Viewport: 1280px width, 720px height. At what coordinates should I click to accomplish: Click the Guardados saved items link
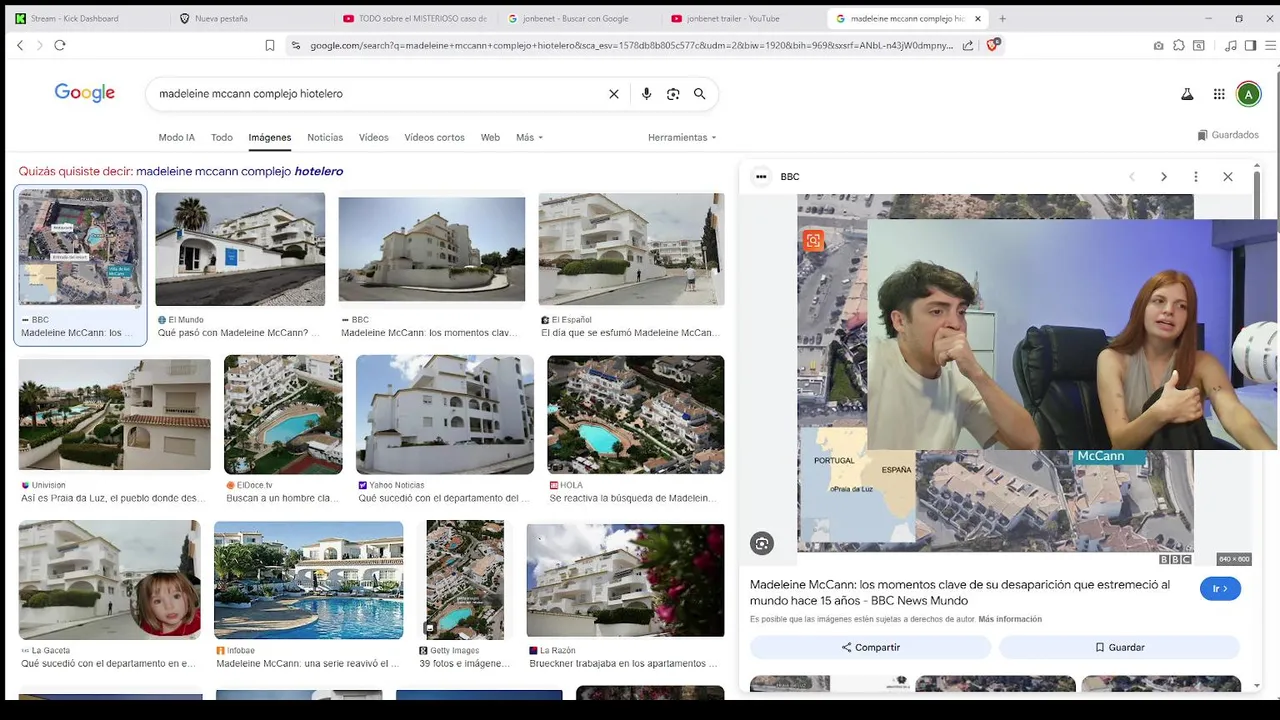1228,135
